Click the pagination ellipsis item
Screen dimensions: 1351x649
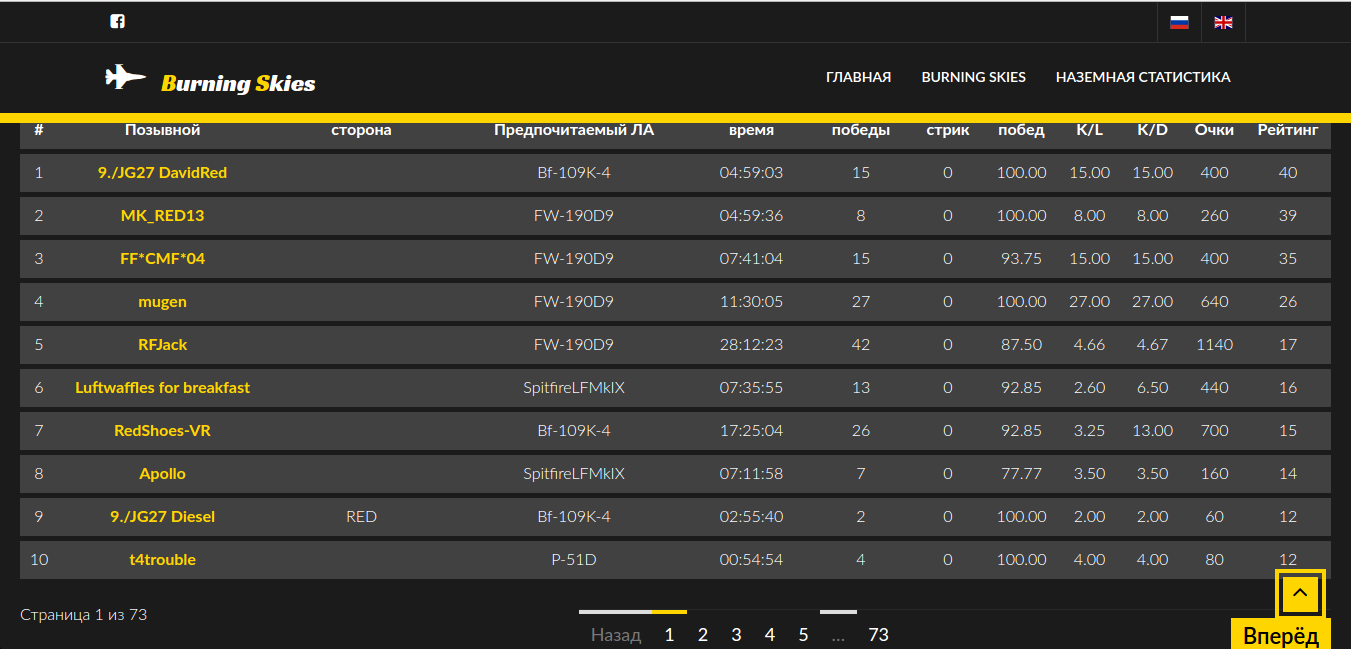point(837,634)
